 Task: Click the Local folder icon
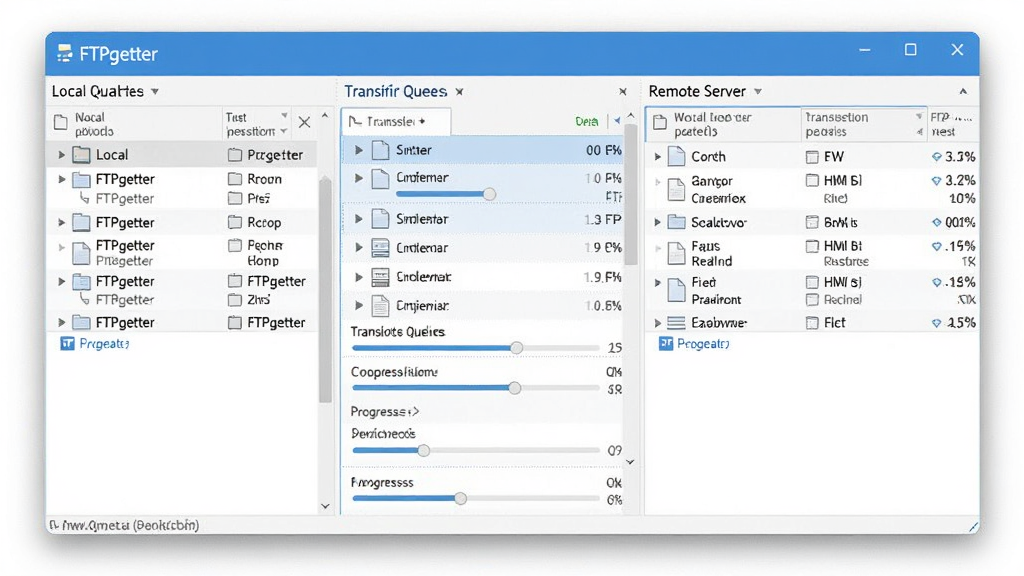tap(81, 155)
